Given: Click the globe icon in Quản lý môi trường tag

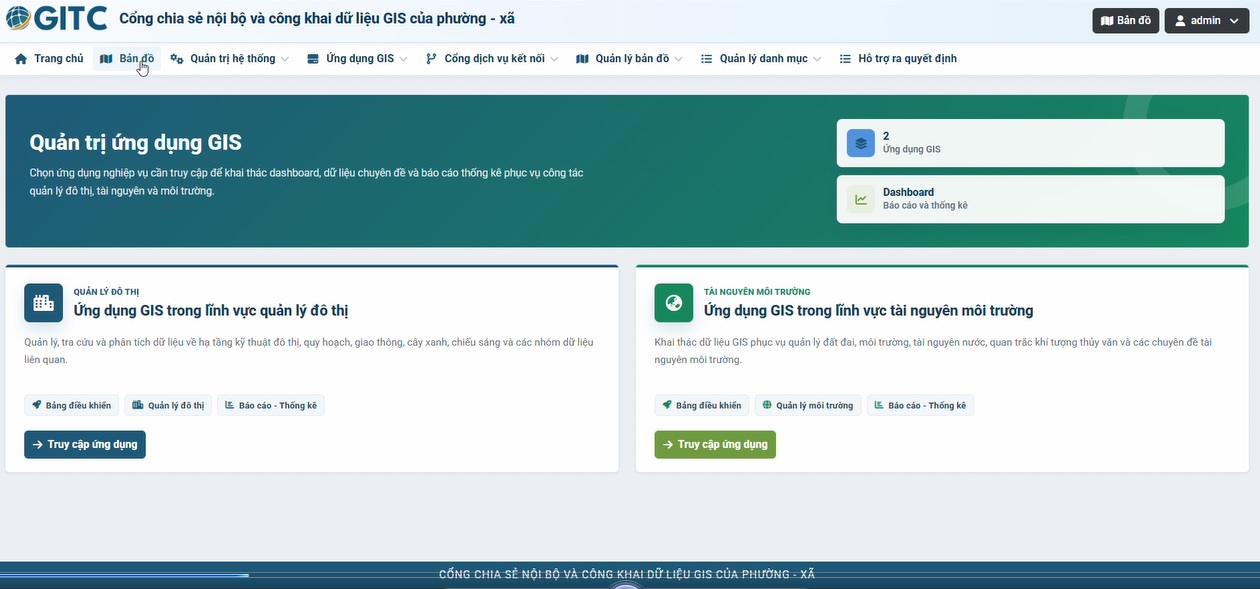Looking at the screenshot, I should (767, 405).
